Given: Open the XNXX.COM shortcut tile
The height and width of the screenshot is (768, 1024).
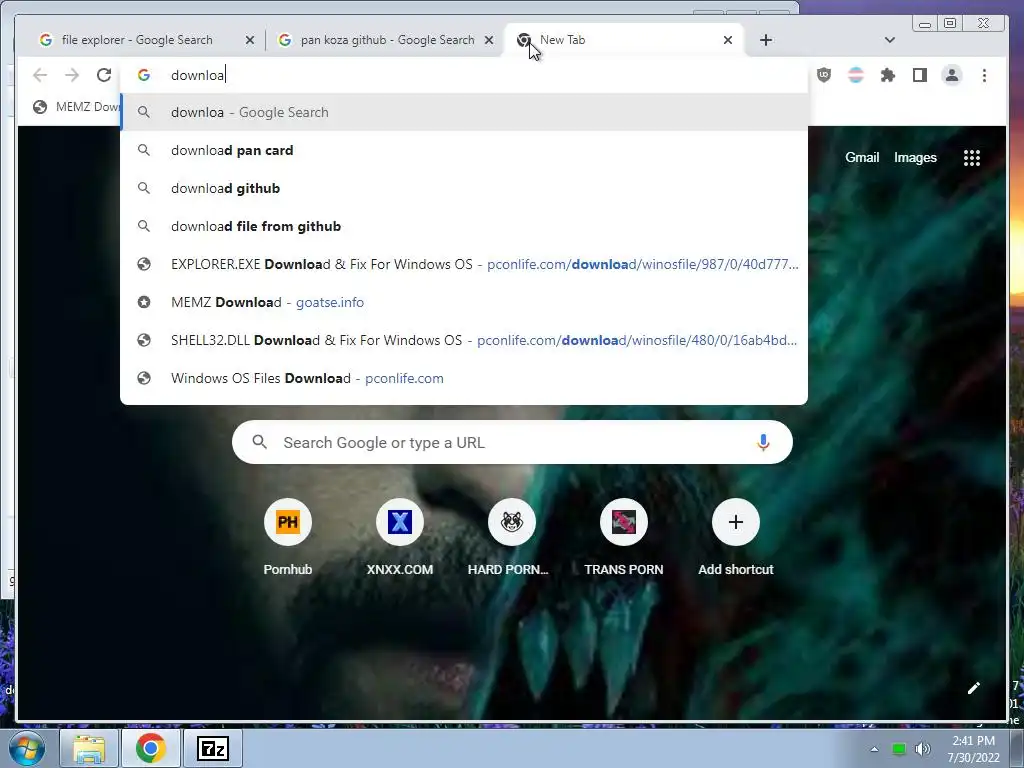Looking at the screenshot, I should pos(400,537).
